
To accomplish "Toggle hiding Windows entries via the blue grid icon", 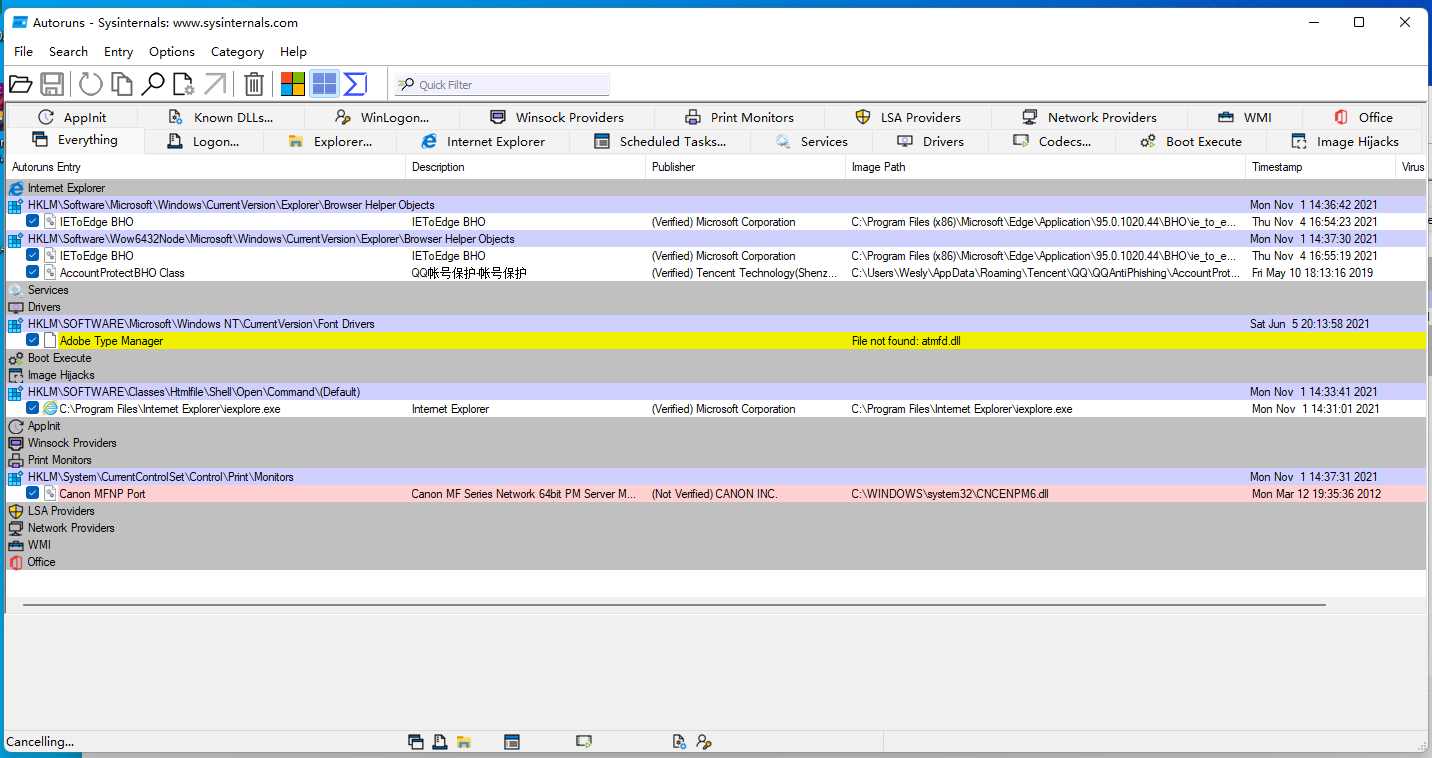I will click(x=324, y=85).
